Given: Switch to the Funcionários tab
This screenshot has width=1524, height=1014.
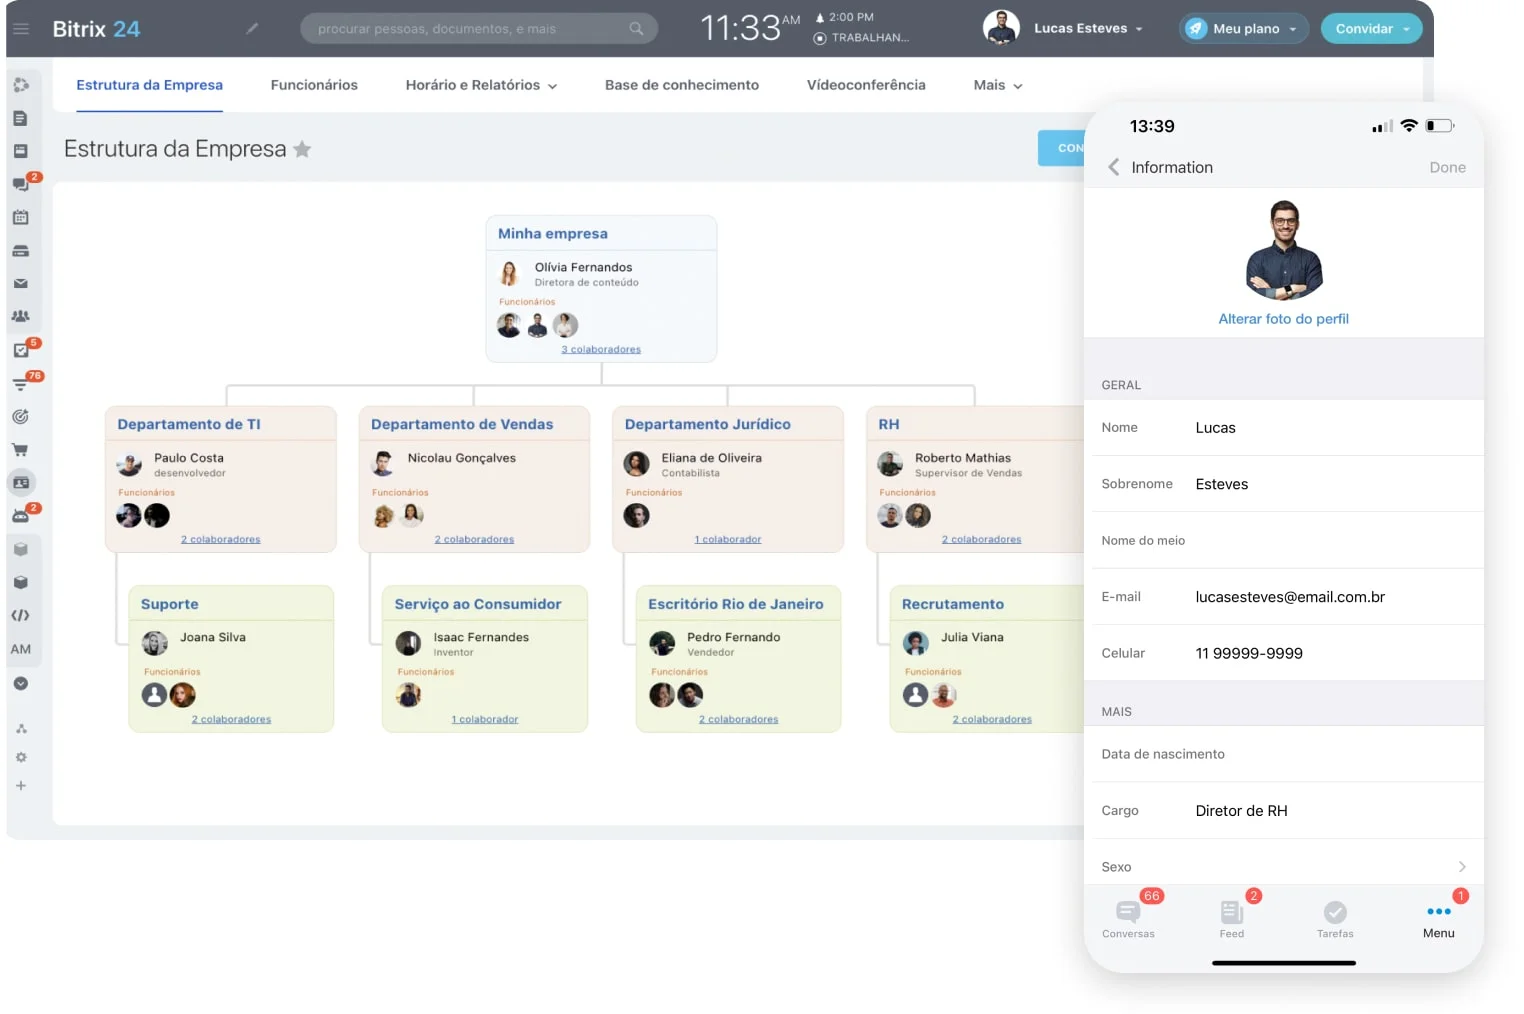Looking at the screenshot, I should click(x=314, y=86).
